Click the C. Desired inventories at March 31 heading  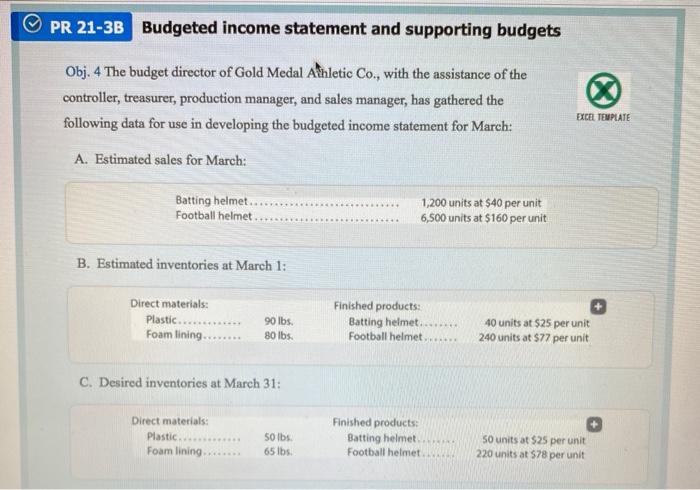(x=180, y=383)
